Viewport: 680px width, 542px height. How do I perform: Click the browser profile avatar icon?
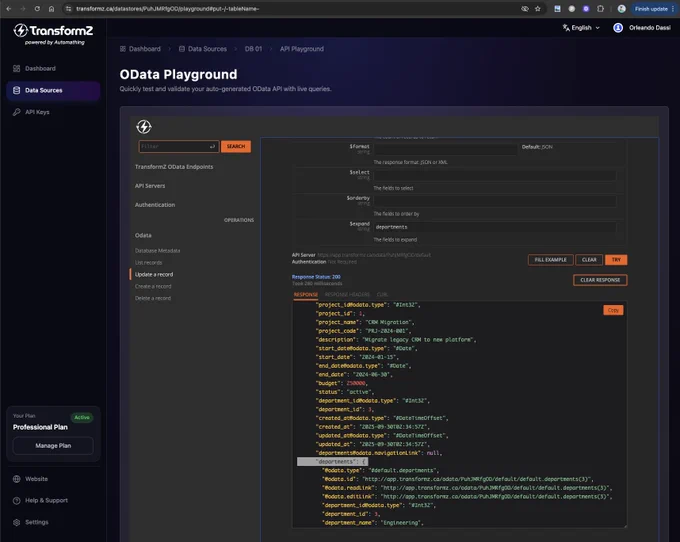[x=621, y=9]
